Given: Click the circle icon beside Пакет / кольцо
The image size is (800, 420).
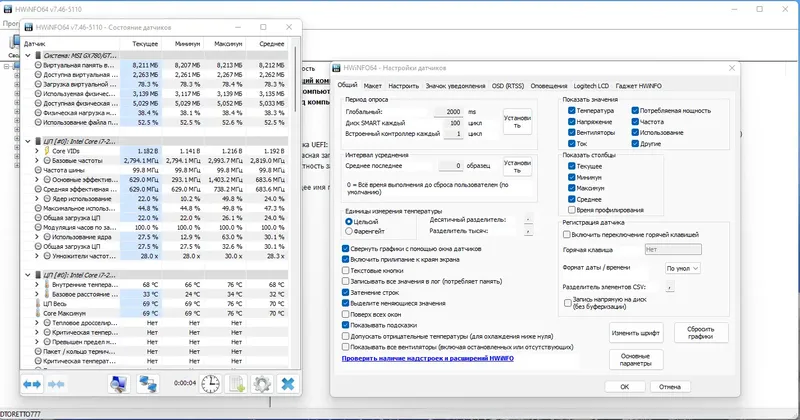Looking at the screenshot, I should 38,352.
